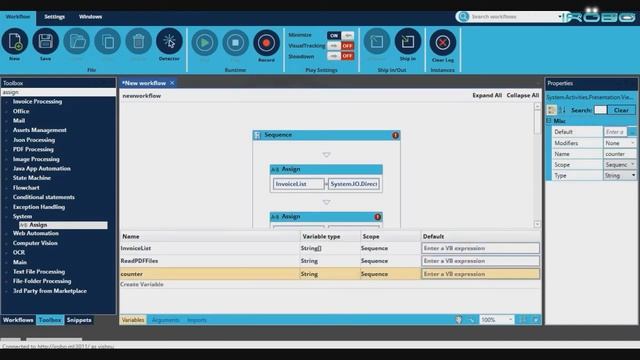The image size is (640, 360).
Task: Click the Sequence activity icon
Action: [x=257, y=135]
